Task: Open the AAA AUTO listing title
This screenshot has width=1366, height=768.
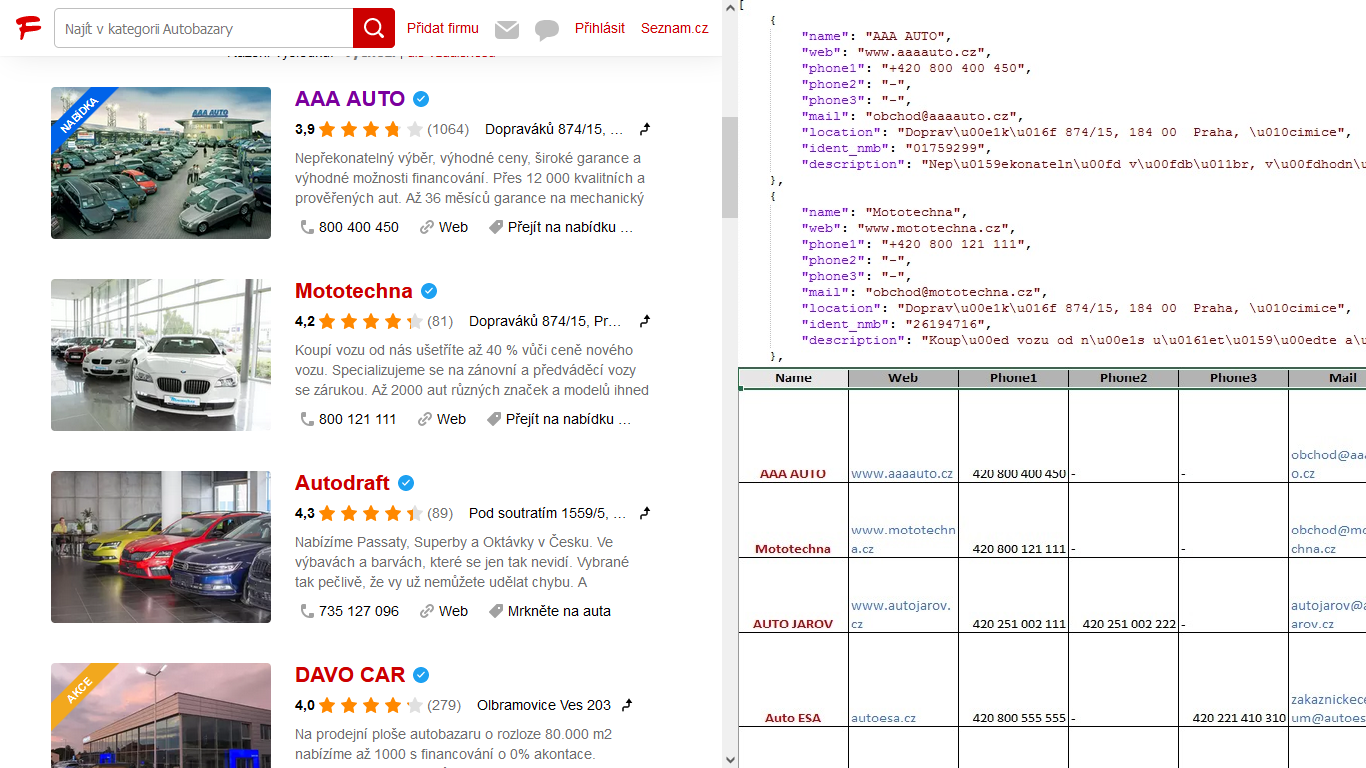Action: [x=350, y=99]
